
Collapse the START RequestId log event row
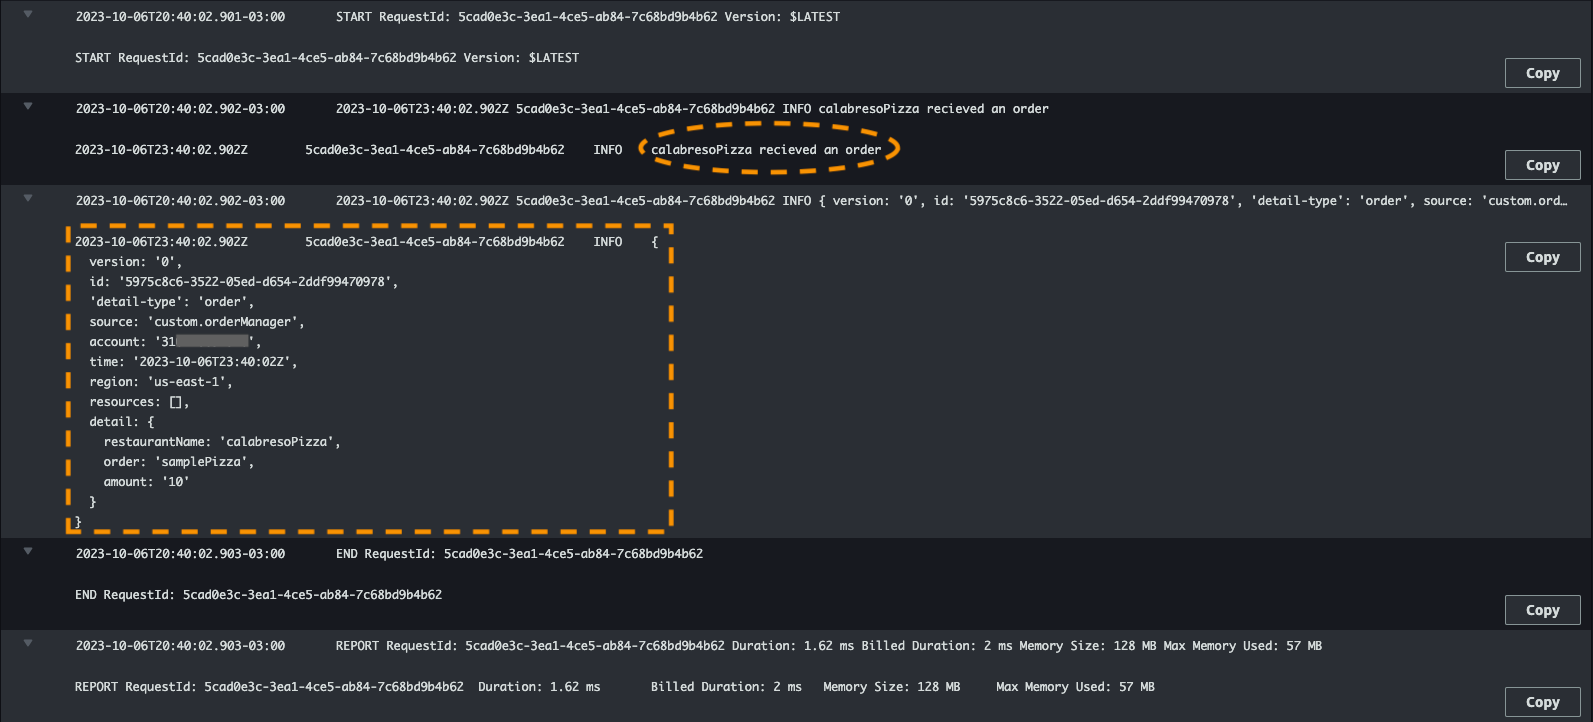tap(28, 14)
